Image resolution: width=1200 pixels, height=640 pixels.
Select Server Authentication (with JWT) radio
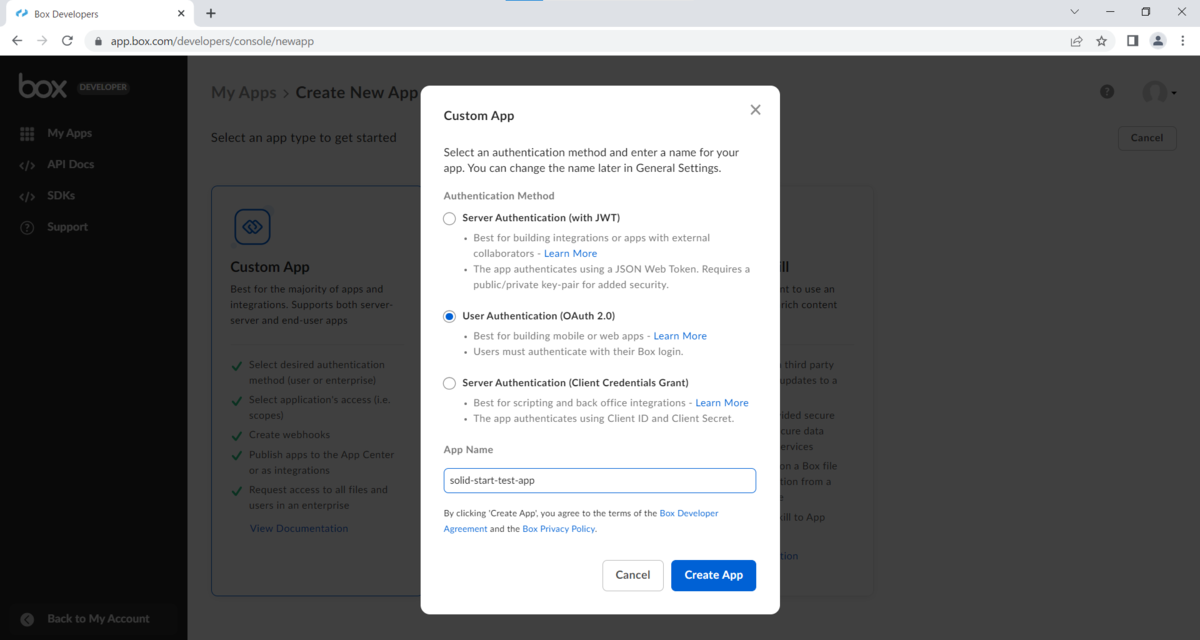(x=450, y=218)
